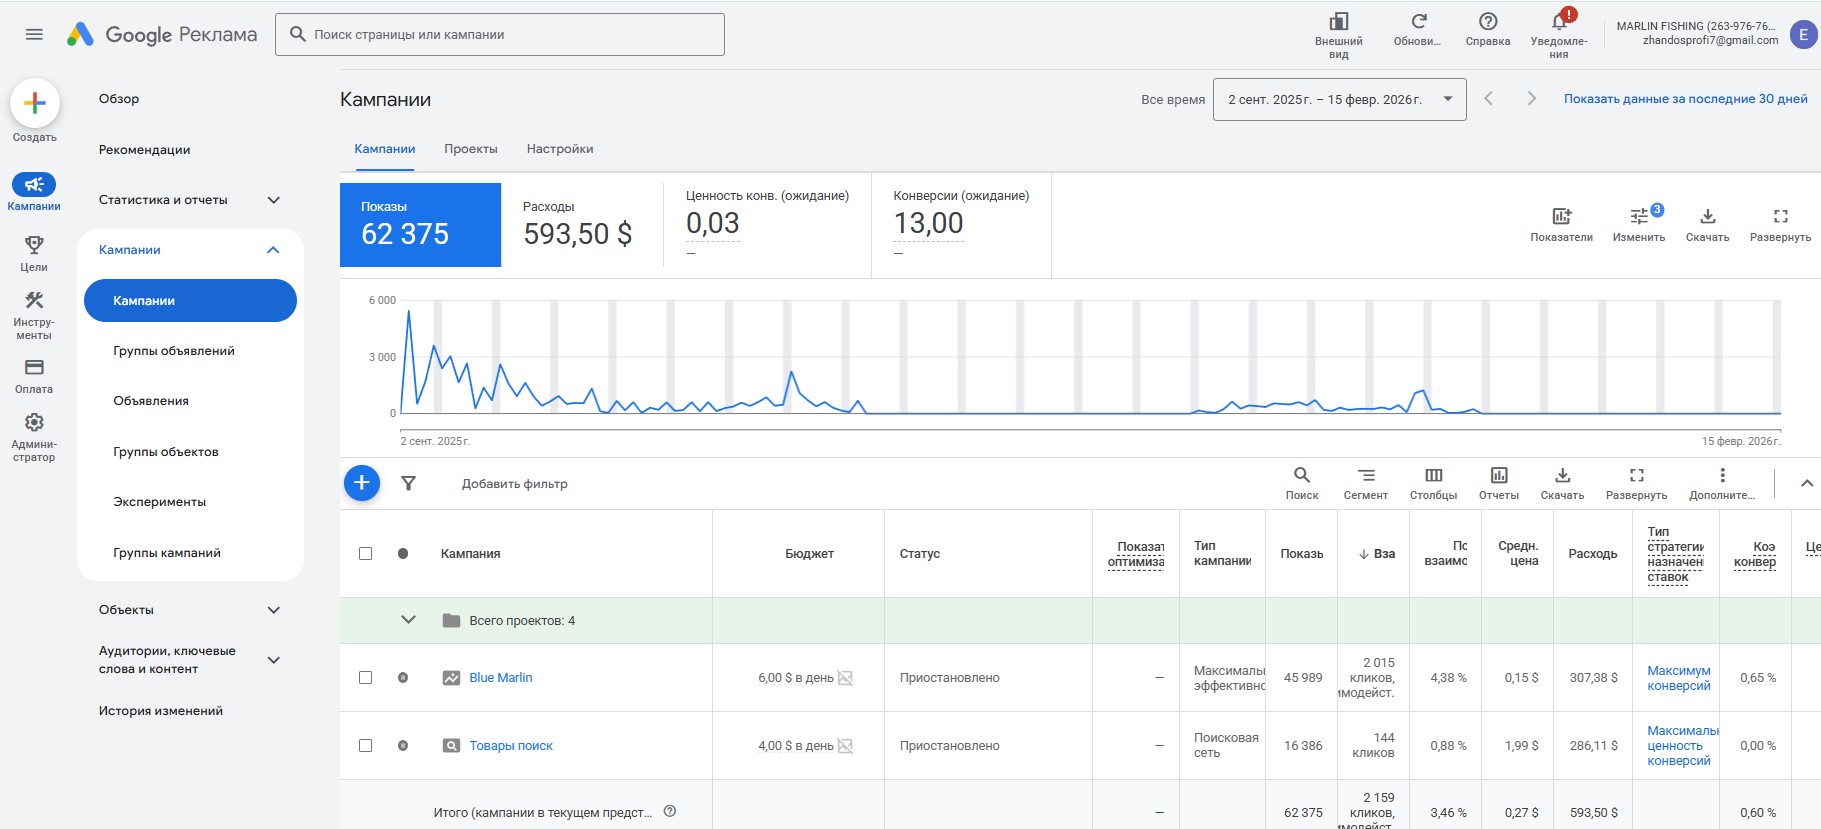This screenshot has width=1821, height=829.
Task: Click the Create plus button
Action: (35, 103)
